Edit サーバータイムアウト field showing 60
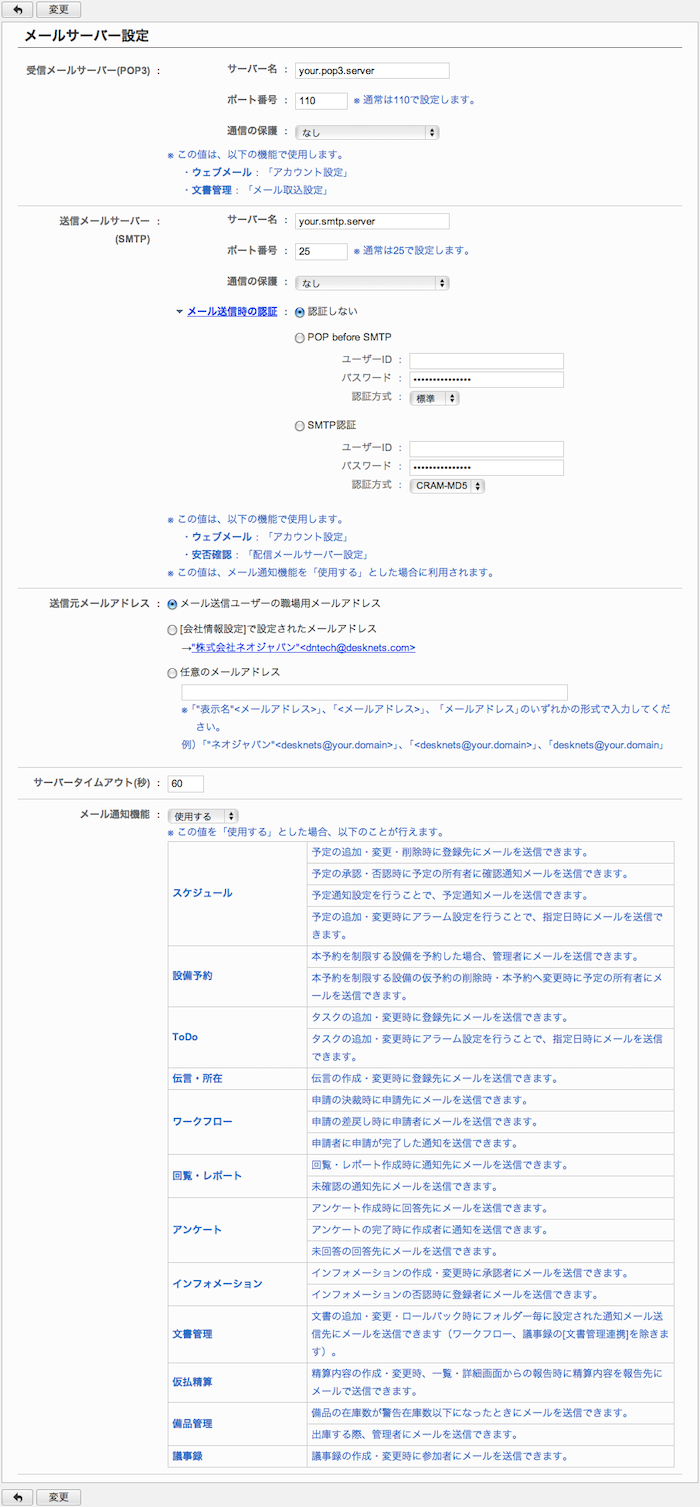 [186, 783]
